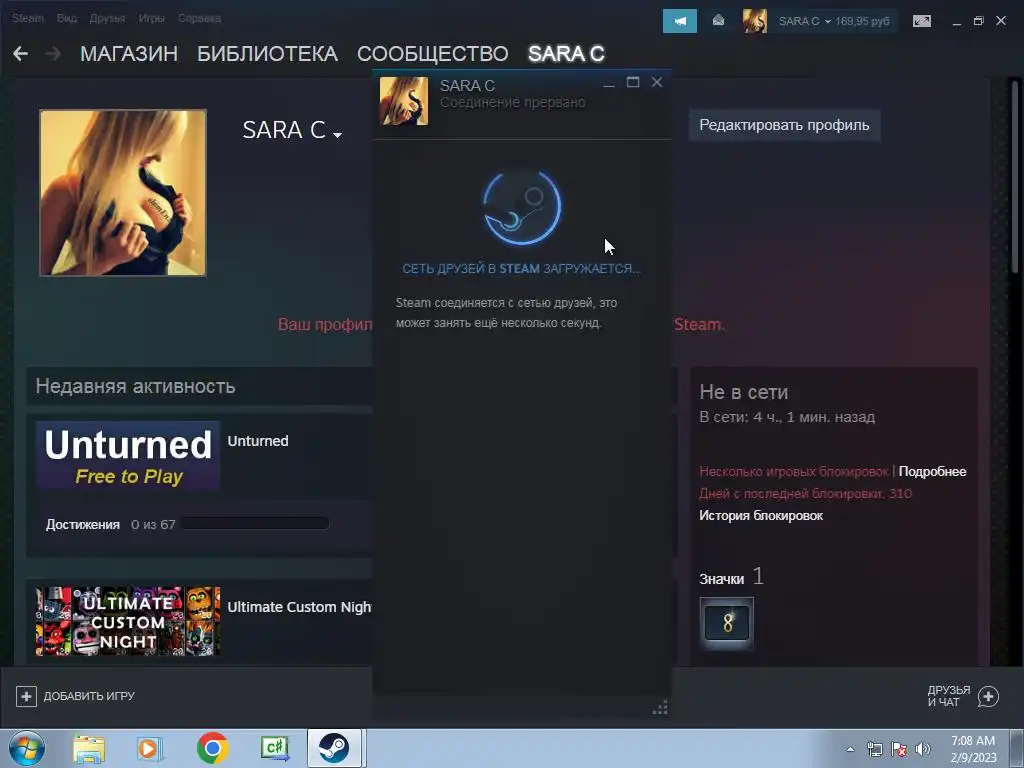Image resolution: width=1024 pixels, height=768 pixels.
Task: Open the Steam menu
Action: (x=27, y=18)
